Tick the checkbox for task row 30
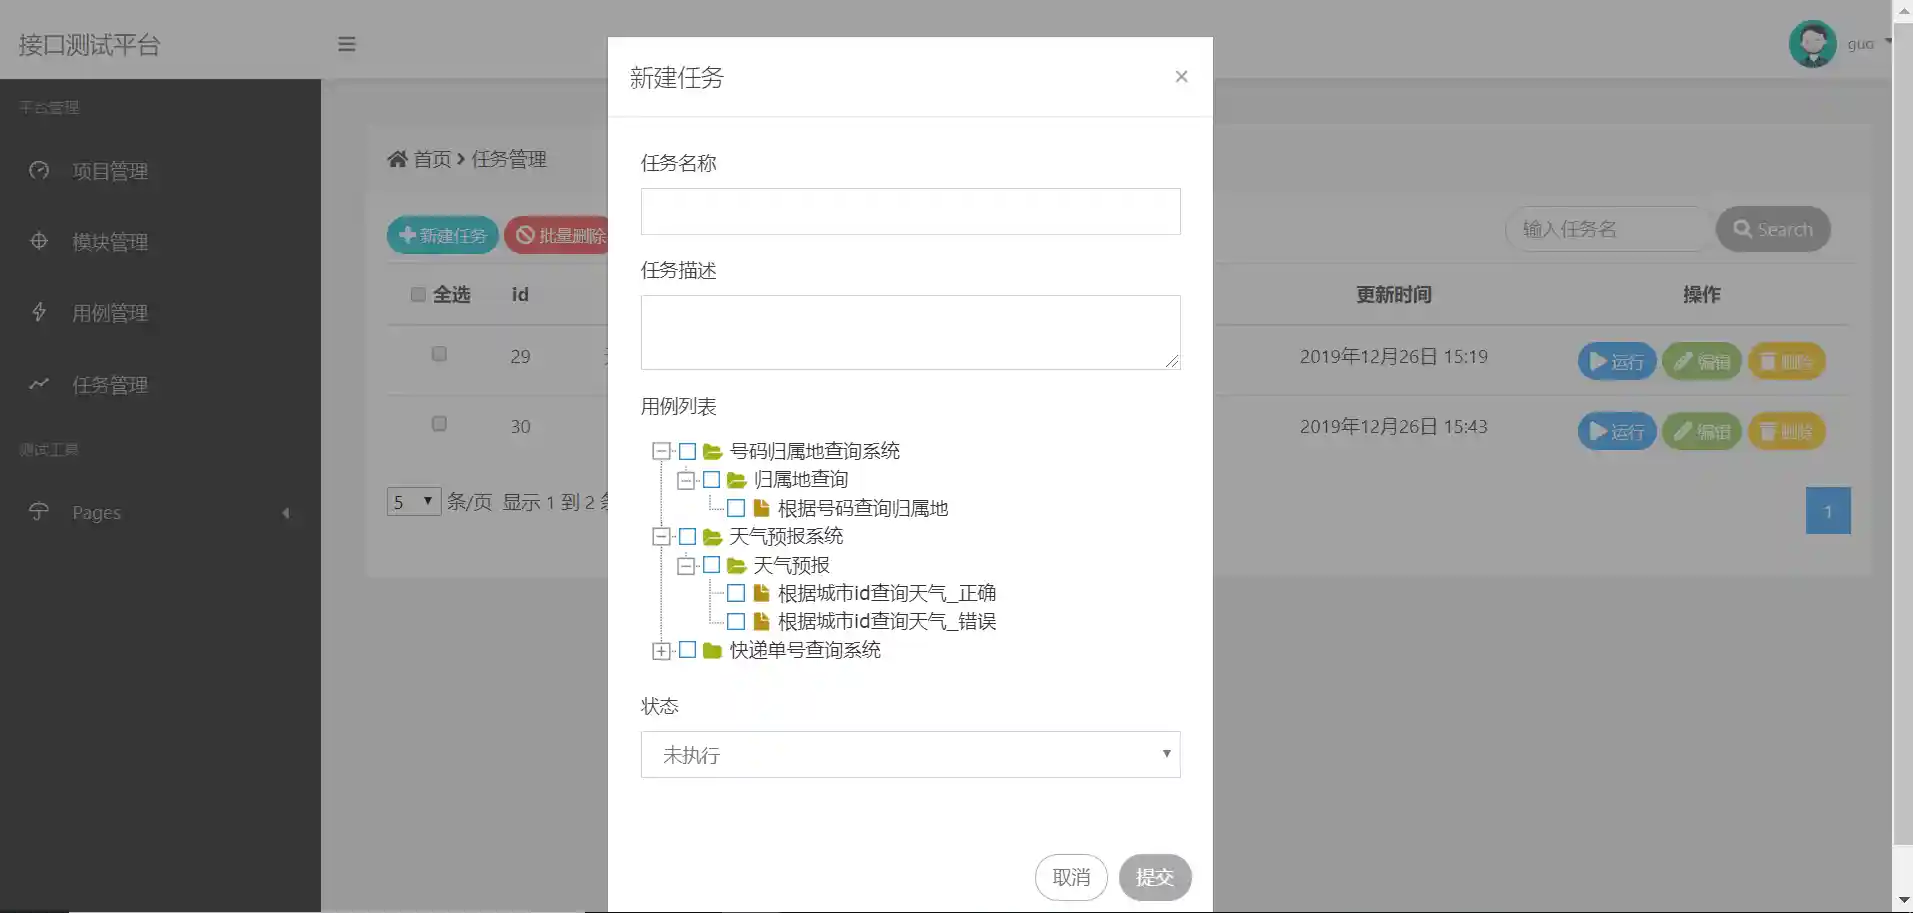Image resolution: width=1913 pixels, height=913 pixels. click(439, 424)
